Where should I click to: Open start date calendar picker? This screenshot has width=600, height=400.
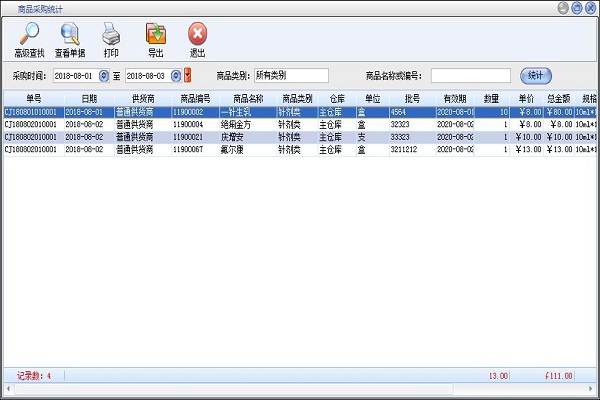[x=103, y=76]
